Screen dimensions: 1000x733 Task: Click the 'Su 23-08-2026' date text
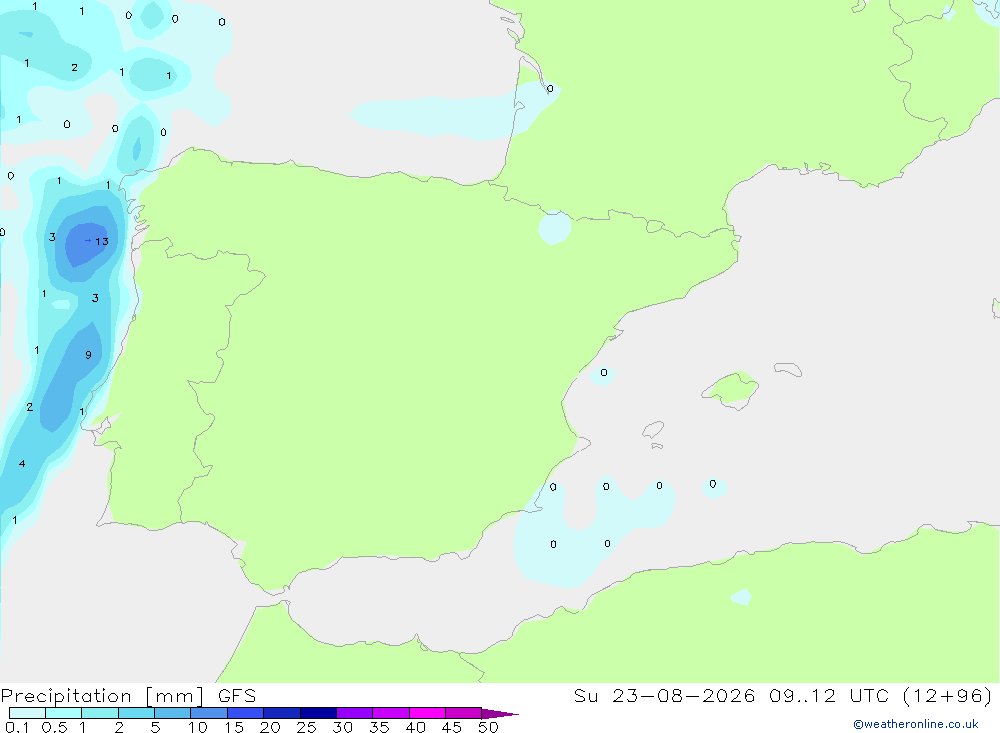pos(664,696)
